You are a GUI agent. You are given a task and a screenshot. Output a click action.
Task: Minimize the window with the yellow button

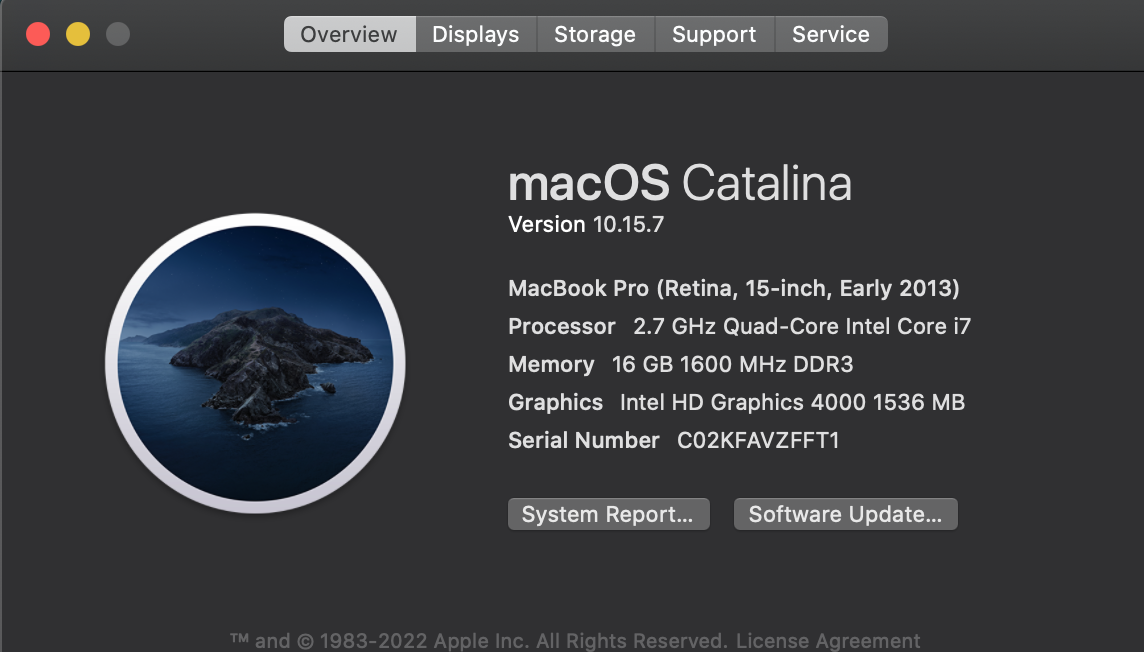point(78,34)
